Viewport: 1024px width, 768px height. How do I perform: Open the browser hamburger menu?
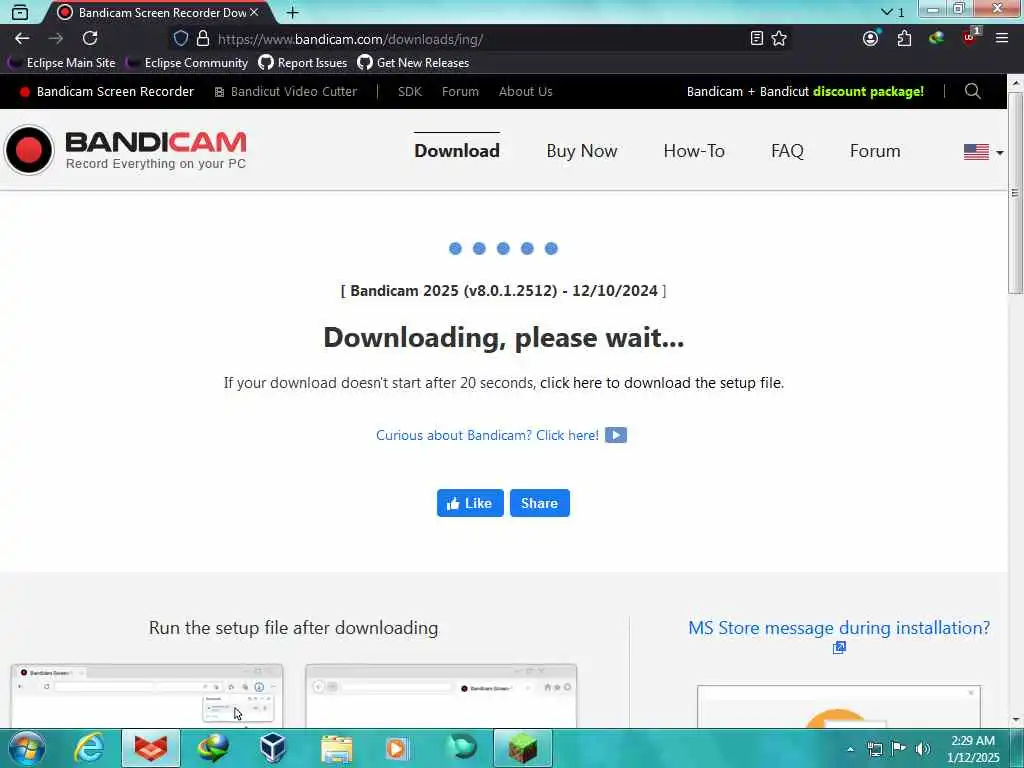click(x=1002, y=39)
